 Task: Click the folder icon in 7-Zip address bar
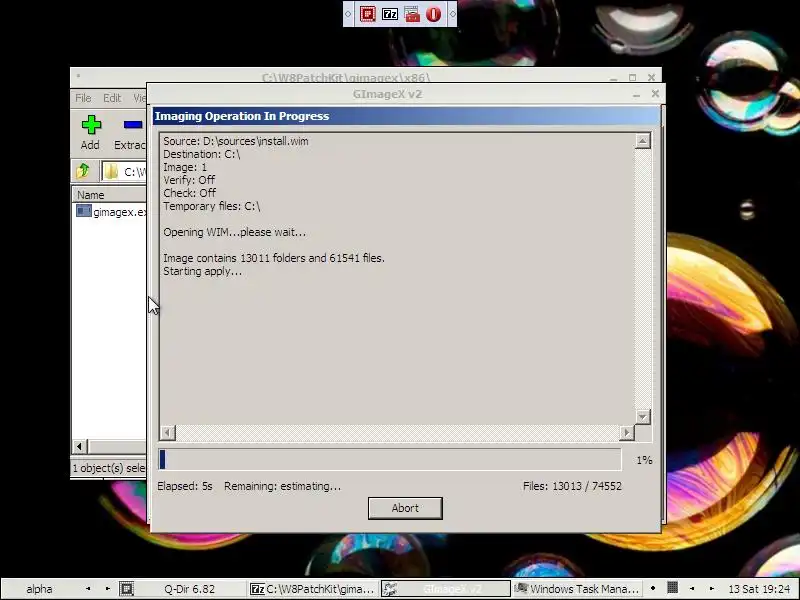point(111,171)
